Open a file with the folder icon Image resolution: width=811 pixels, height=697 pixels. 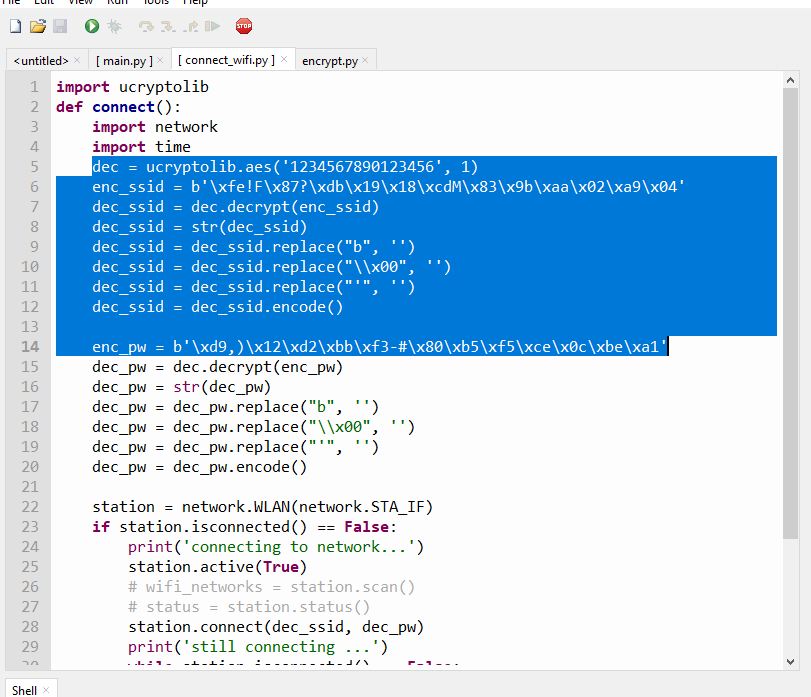[38, 26]
